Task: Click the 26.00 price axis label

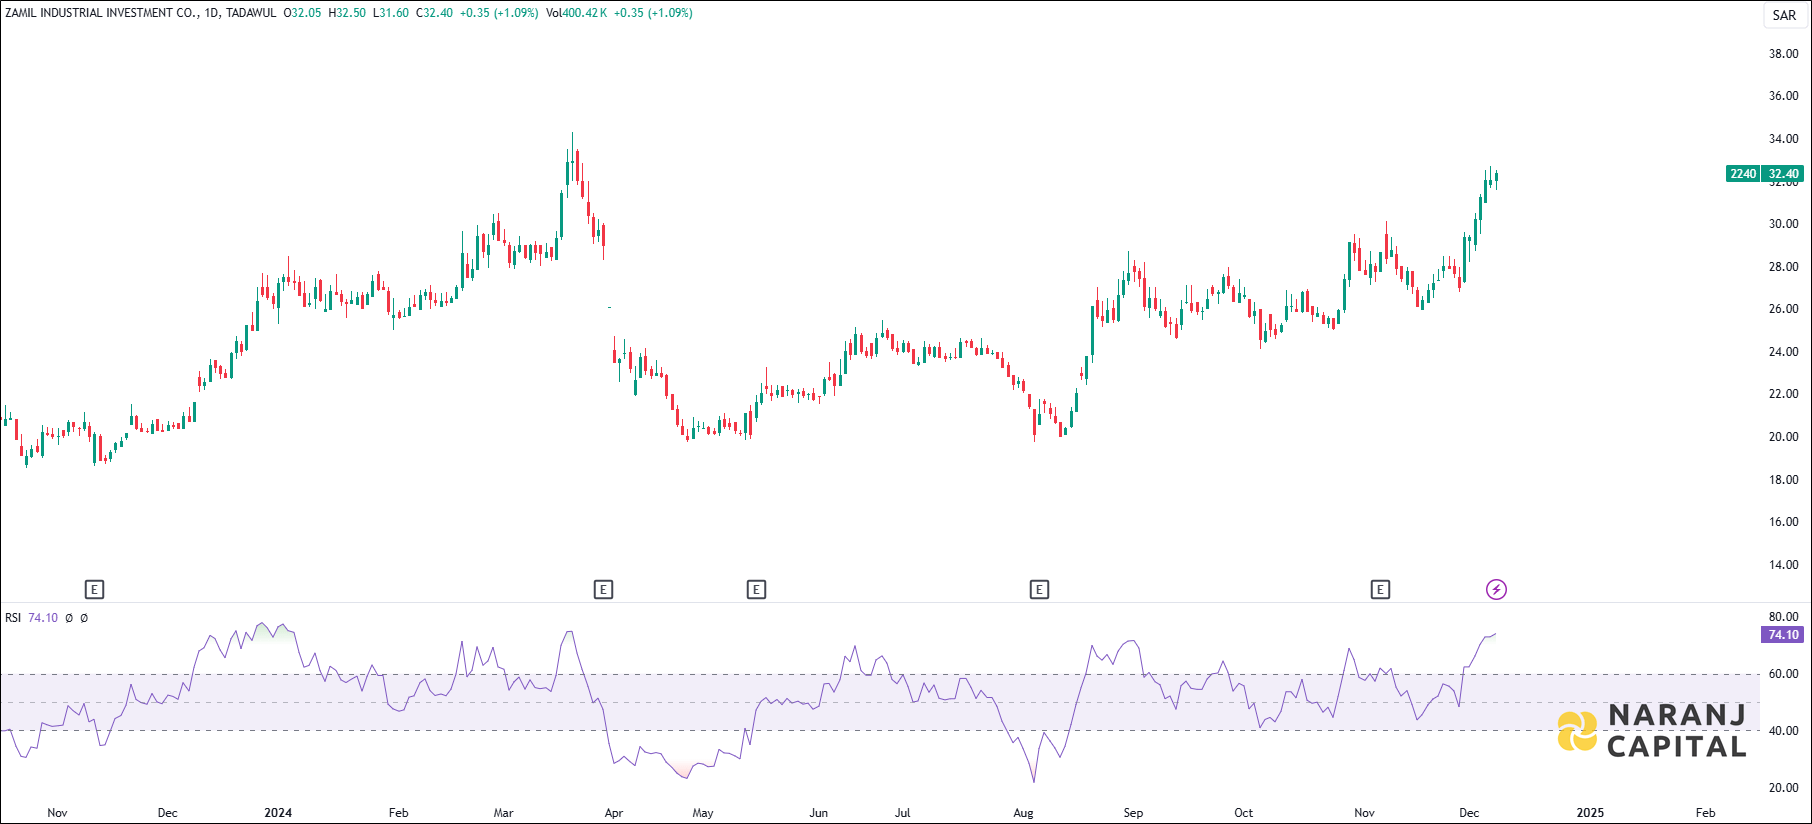Action: click(x=1783, y=309)
